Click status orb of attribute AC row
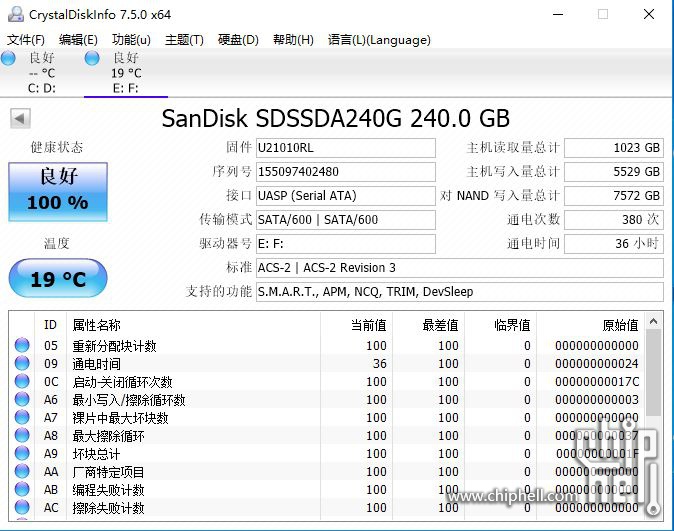This screenshot has height=531, width=674. [22, 508]
